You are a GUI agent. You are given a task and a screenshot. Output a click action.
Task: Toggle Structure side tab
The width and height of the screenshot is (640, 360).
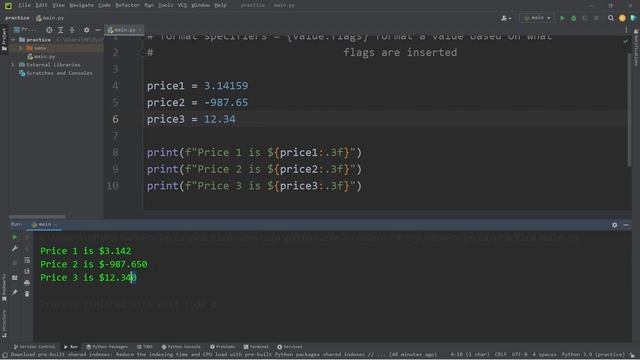coord(4,324)
